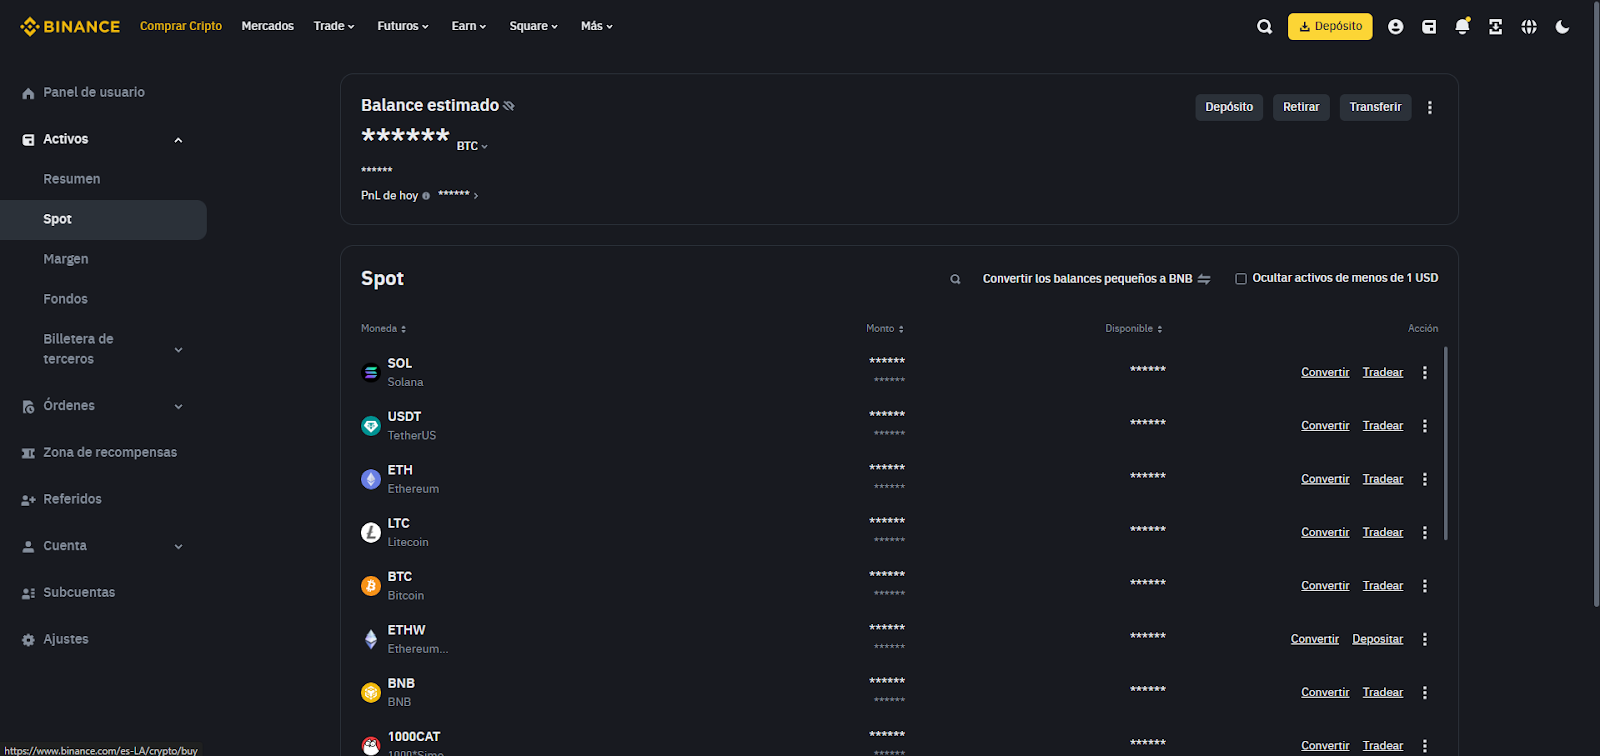
Task: Click the QR download app icon
Action: (x=1495, y=27)
